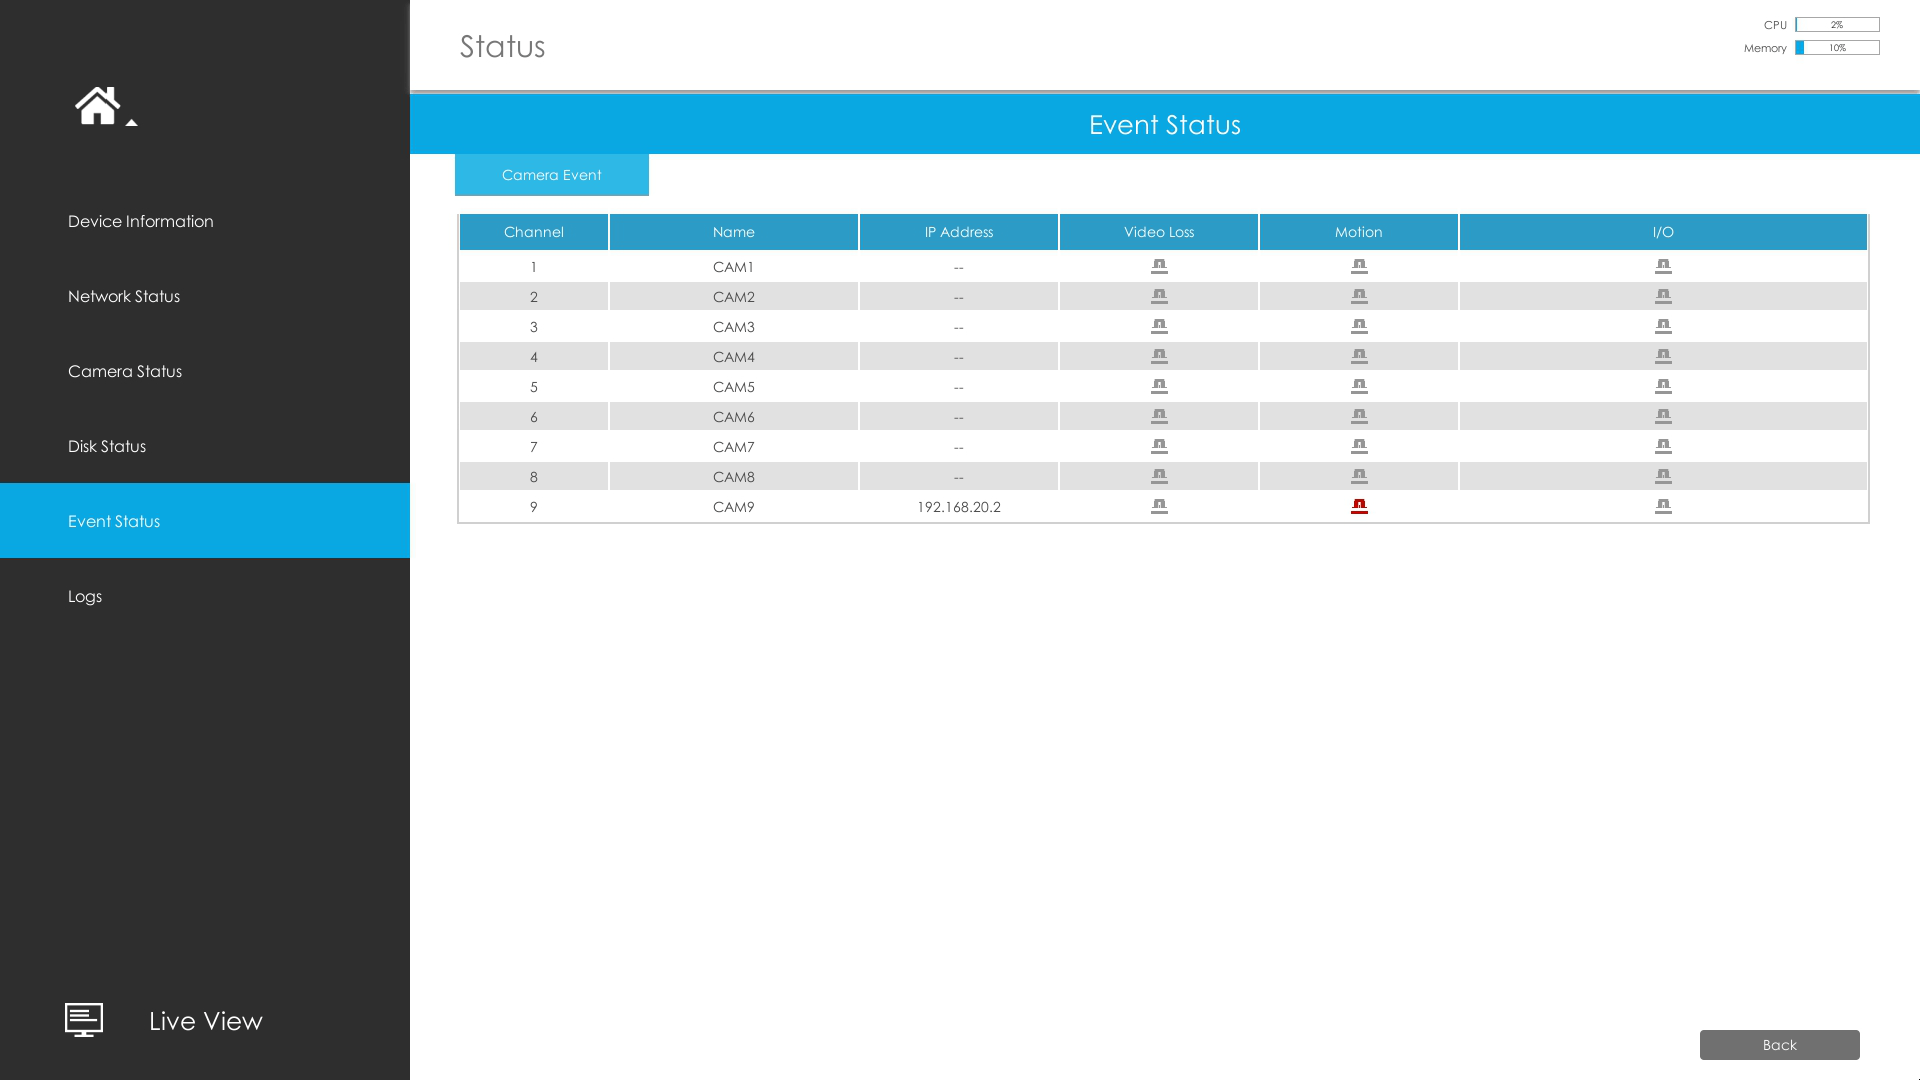Click the I/O status icon for CAM5
This screenshot has width=1920, height=1080.
click(x=1663, y=386)
